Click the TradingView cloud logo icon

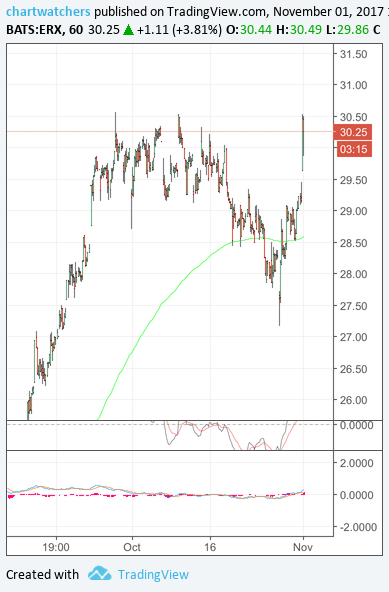pos(100,574)
